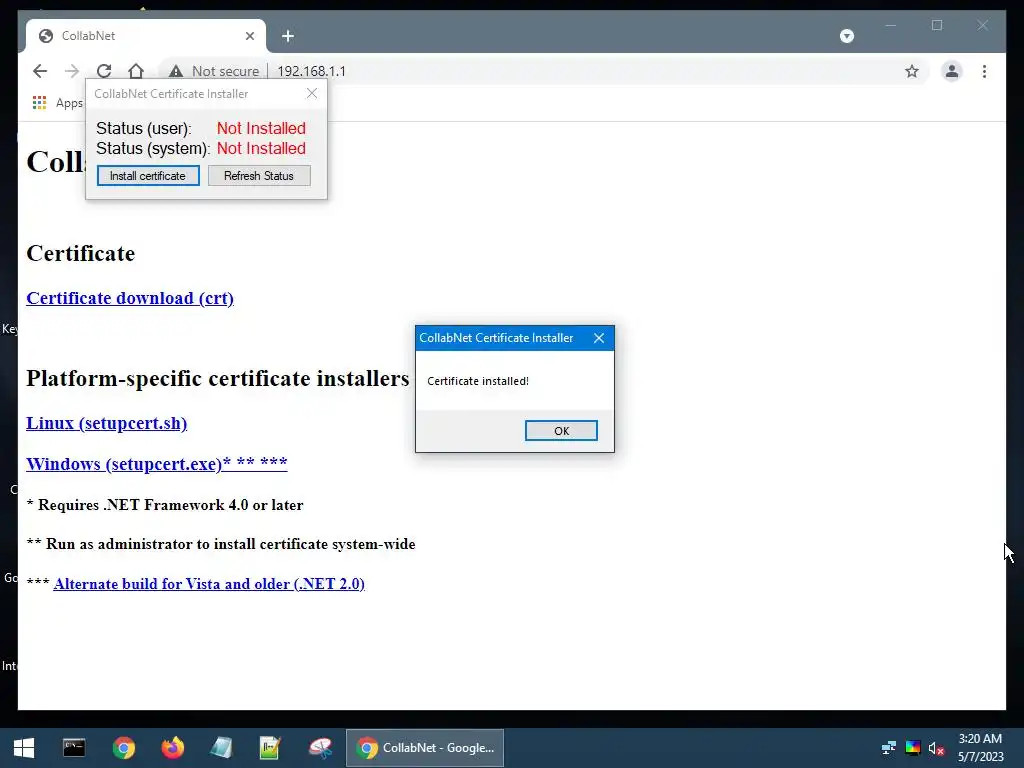Launch Command Prompt from the taskbar
Viewport: 1024px width, 768px height.
pyautogui.click(x=74, y=748)
